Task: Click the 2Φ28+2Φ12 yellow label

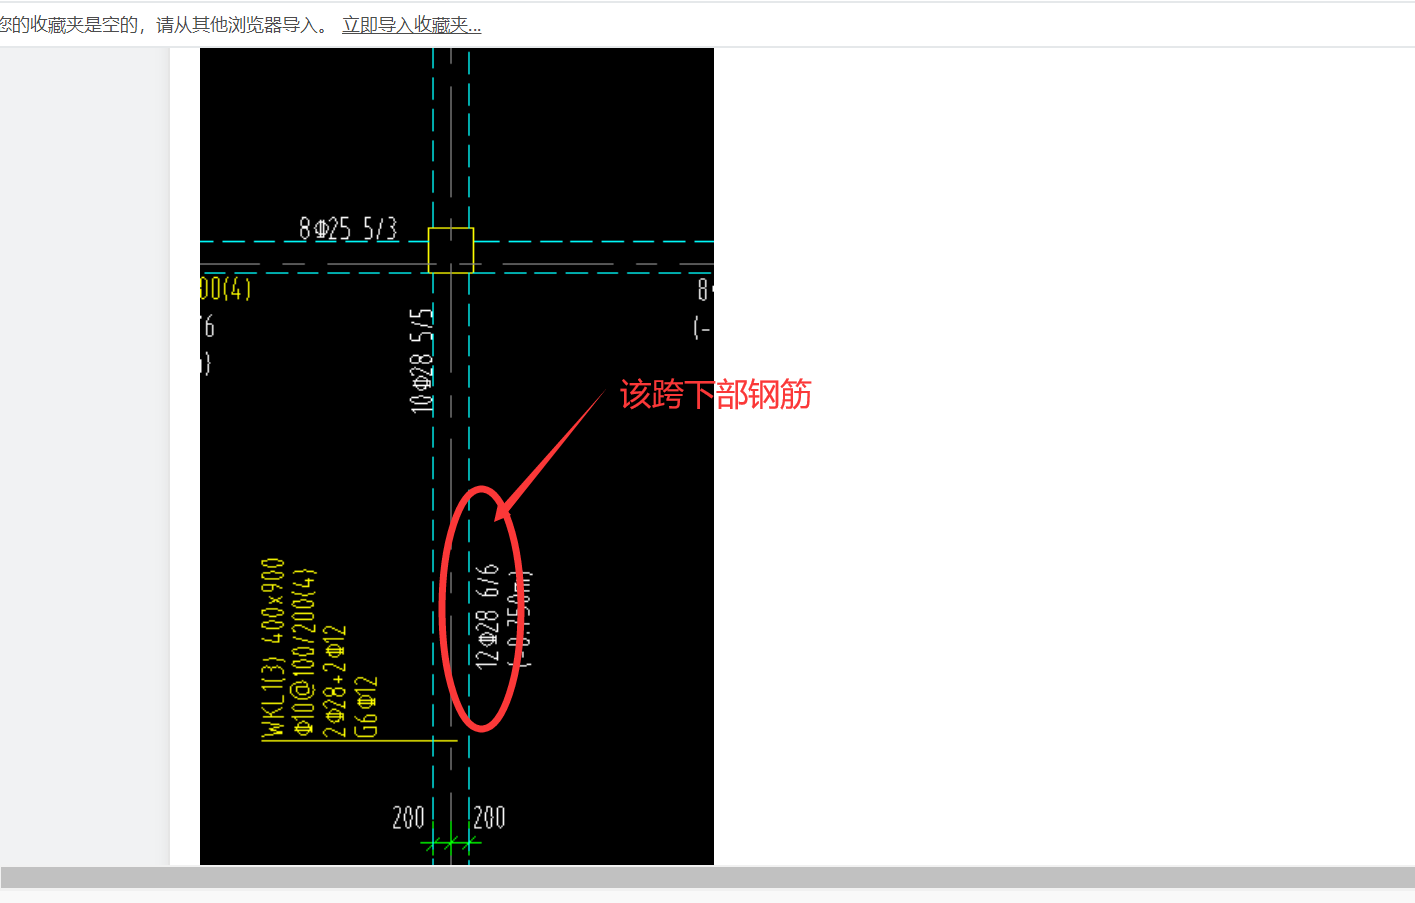Action: point(336,681)
